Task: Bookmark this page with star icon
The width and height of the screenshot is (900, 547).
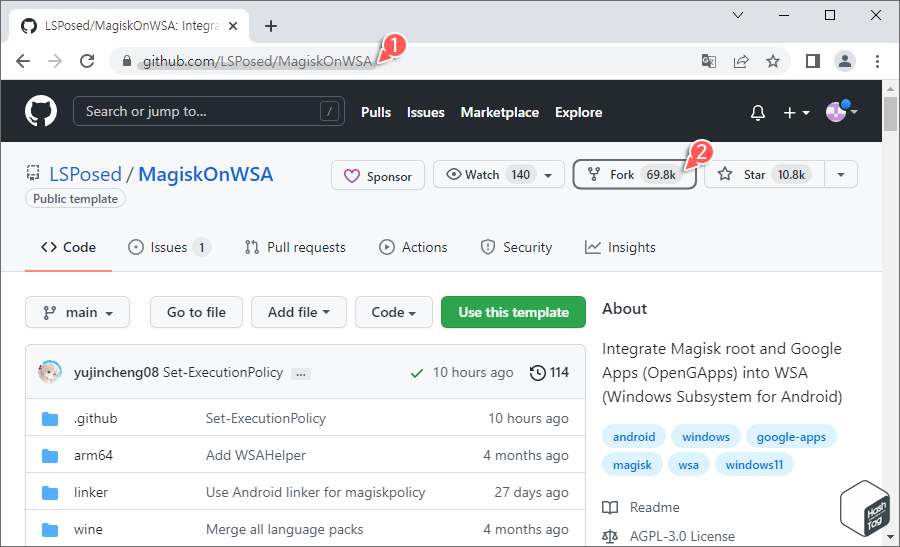Action: [x=773, y=61]
